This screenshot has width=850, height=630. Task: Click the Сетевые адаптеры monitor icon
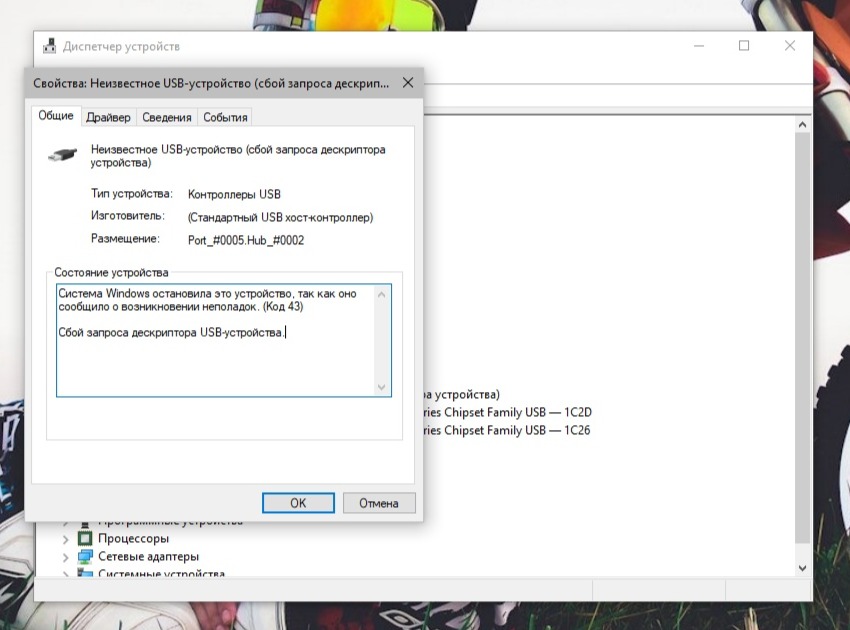pyautogui.click(x=85, y=556)
